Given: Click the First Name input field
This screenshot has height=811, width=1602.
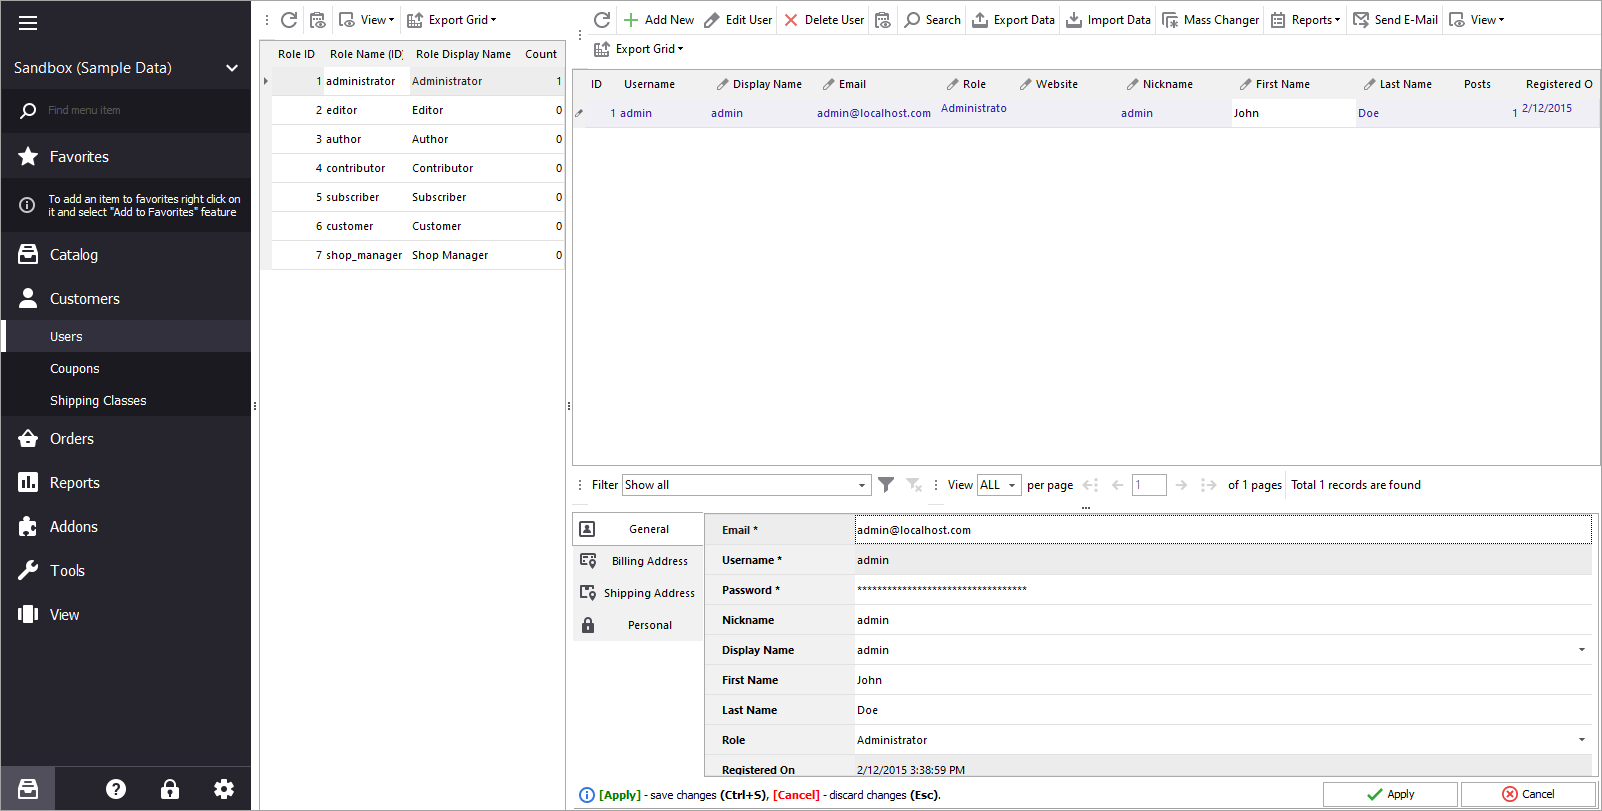Looking at the screenshot, I should (x=1220, y=680).
